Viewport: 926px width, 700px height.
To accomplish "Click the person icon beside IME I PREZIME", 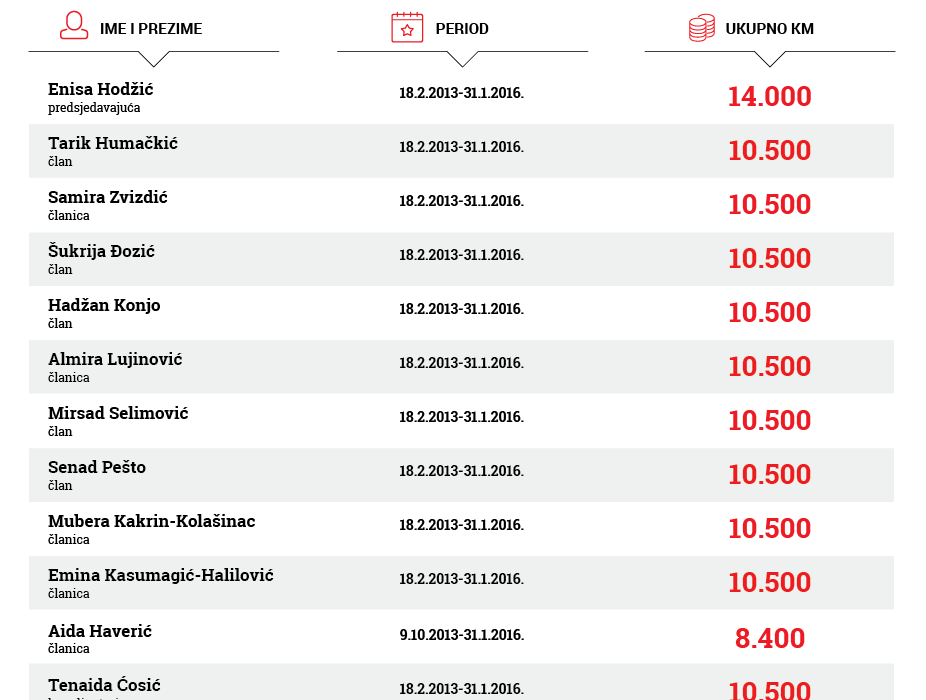I will point(73,27).
